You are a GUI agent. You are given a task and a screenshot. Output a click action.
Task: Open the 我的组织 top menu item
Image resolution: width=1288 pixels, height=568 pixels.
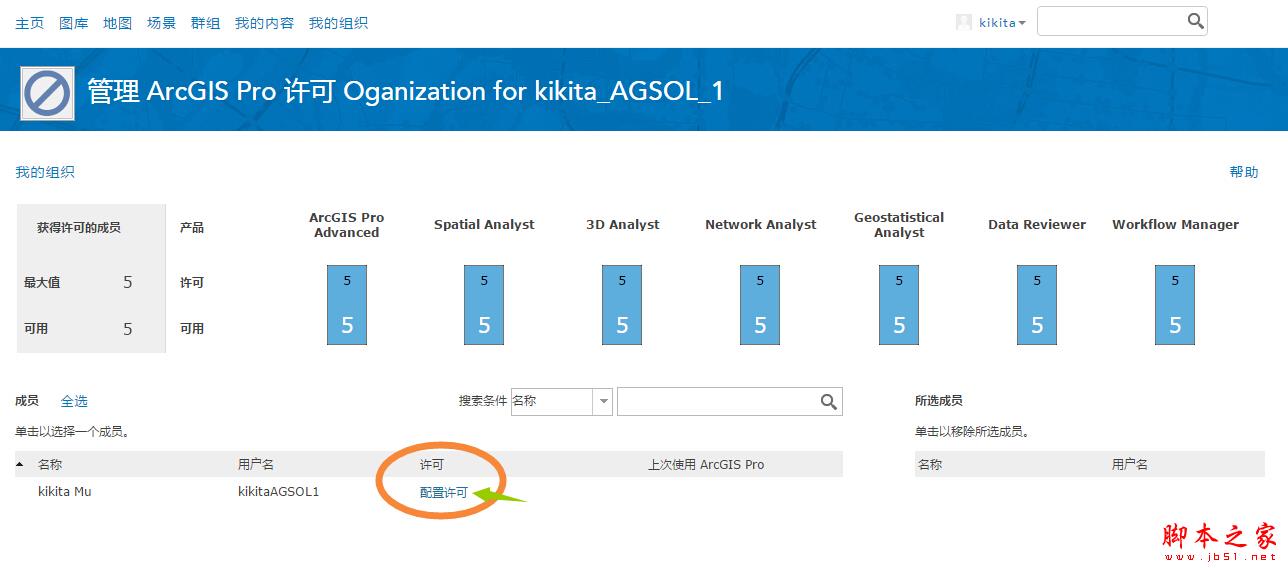tap(338, 23)
